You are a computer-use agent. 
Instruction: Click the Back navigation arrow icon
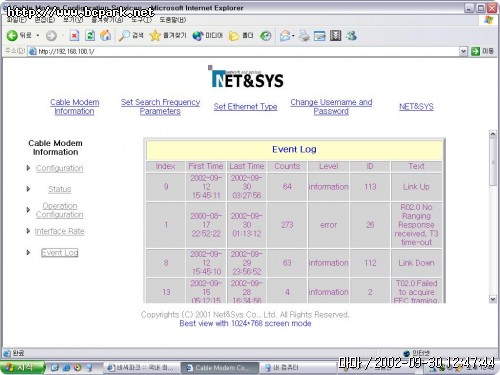(12, 36)
